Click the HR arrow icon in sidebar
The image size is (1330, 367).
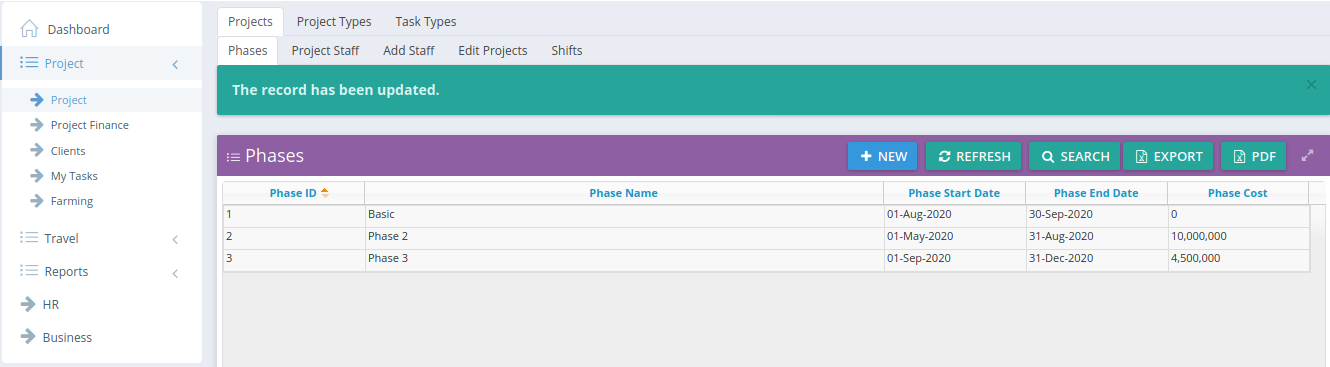[x=28, y=304]
